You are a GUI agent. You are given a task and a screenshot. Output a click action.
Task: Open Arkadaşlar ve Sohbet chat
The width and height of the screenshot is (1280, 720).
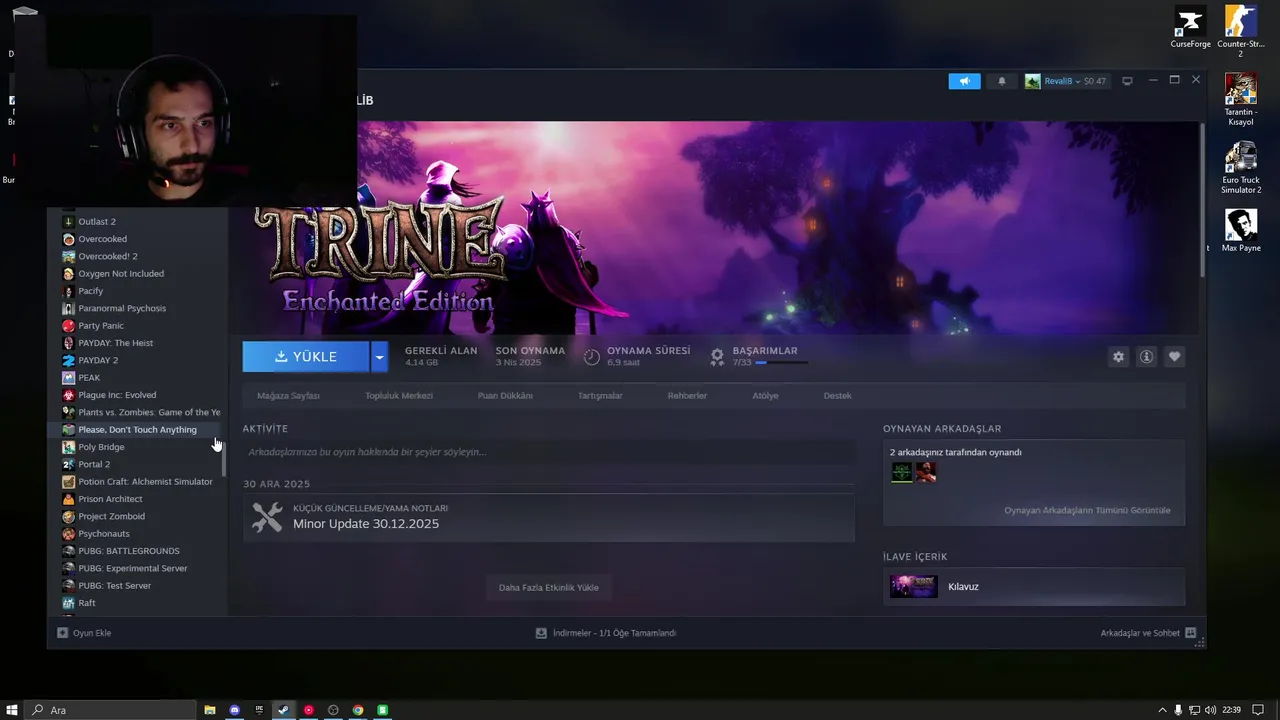[x=1148, y=633]
